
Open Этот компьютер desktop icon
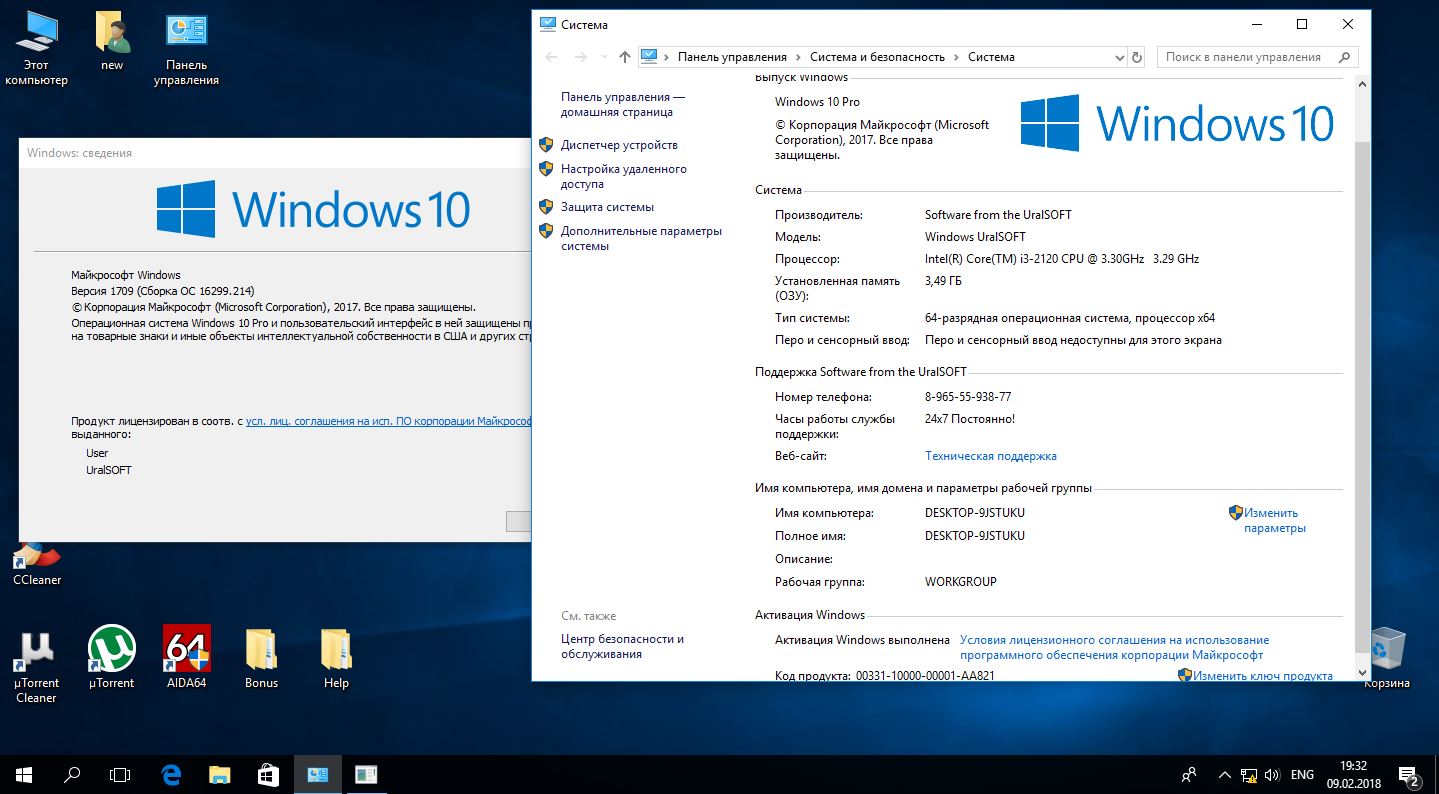click(37, 35)
